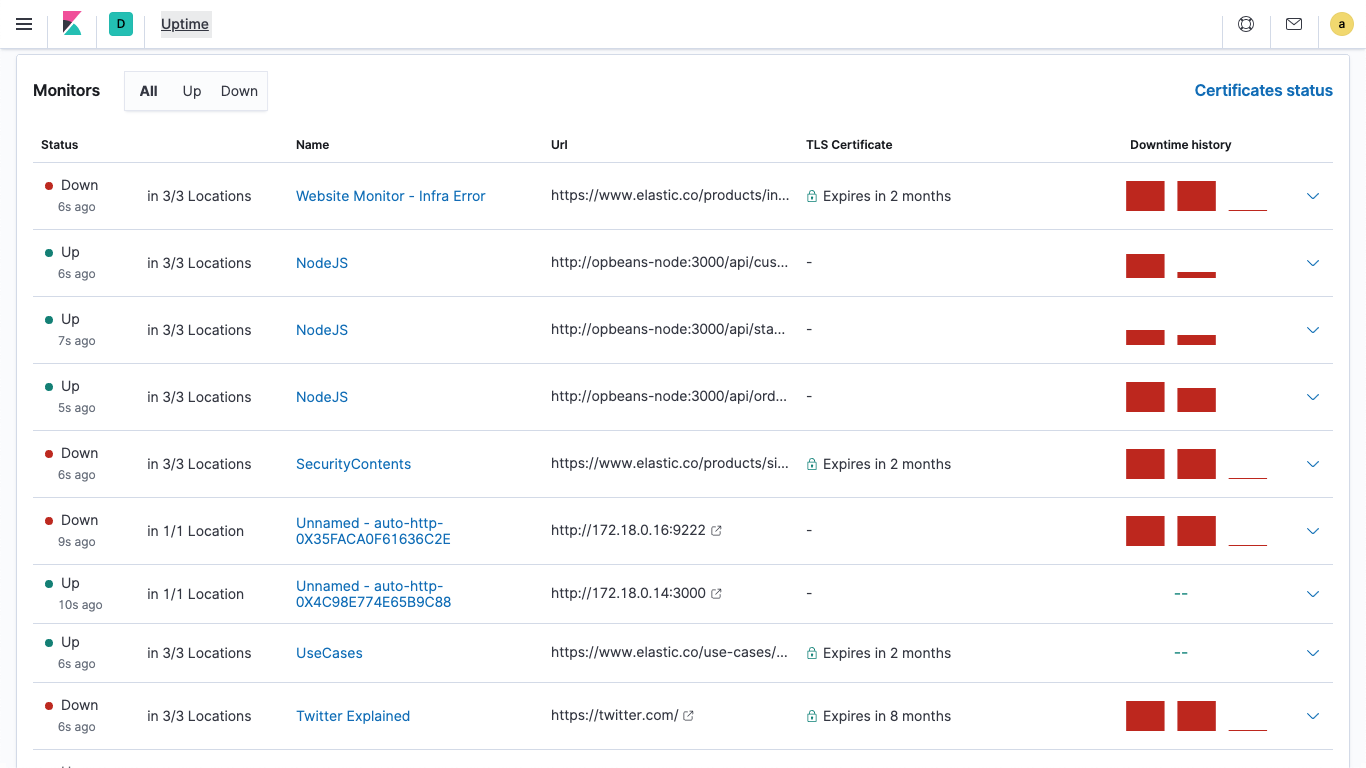Open the help menu lifebuoy icon
The image size is (1366, 768).
tap(1246, 24)
